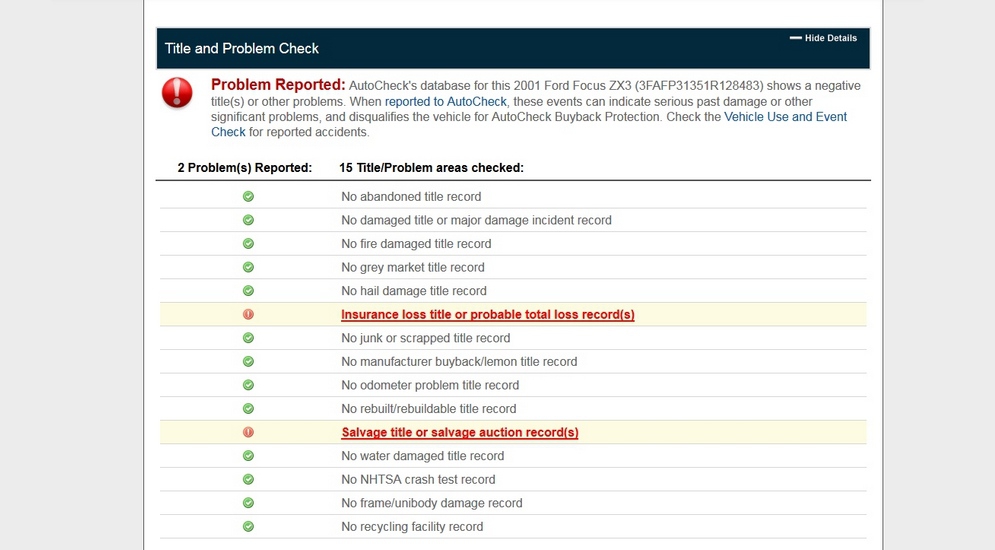Screen dimensions: 995x550
Task: Click green check icon for manufacturer buyback/lemon row
Action: point(248,362)
